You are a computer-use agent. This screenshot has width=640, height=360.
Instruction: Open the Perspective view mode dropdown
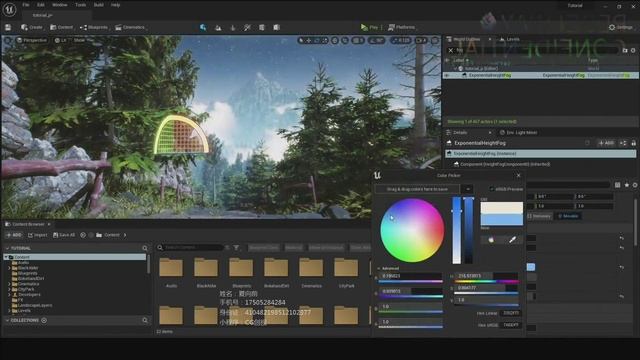point(32,40)
